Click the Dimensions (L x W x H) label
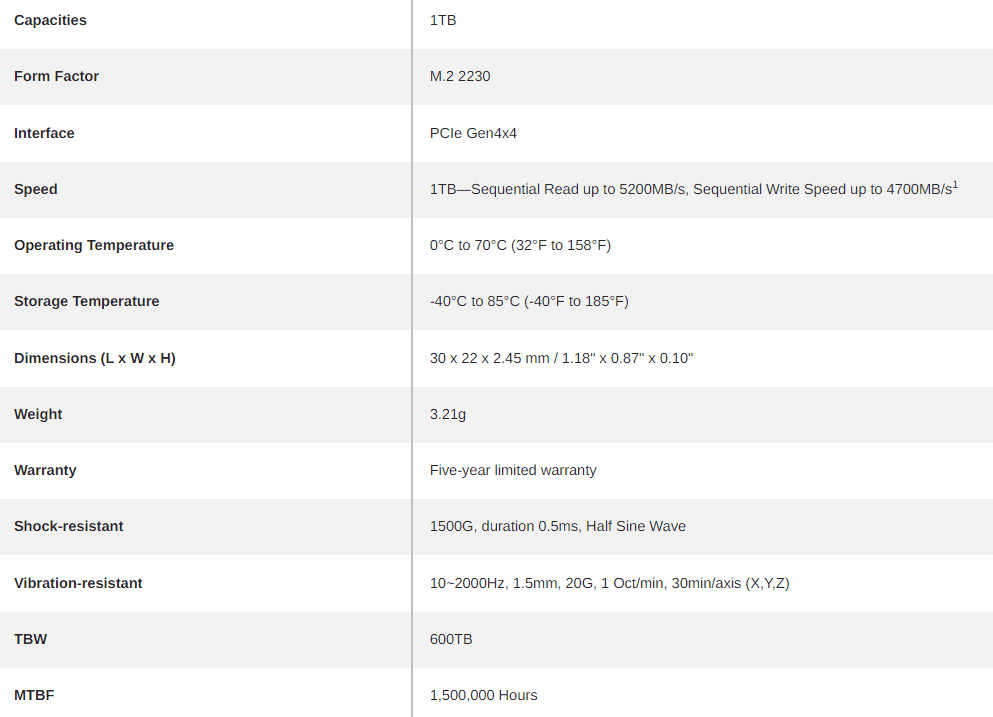993x717 pixels. tap(95, 358)
